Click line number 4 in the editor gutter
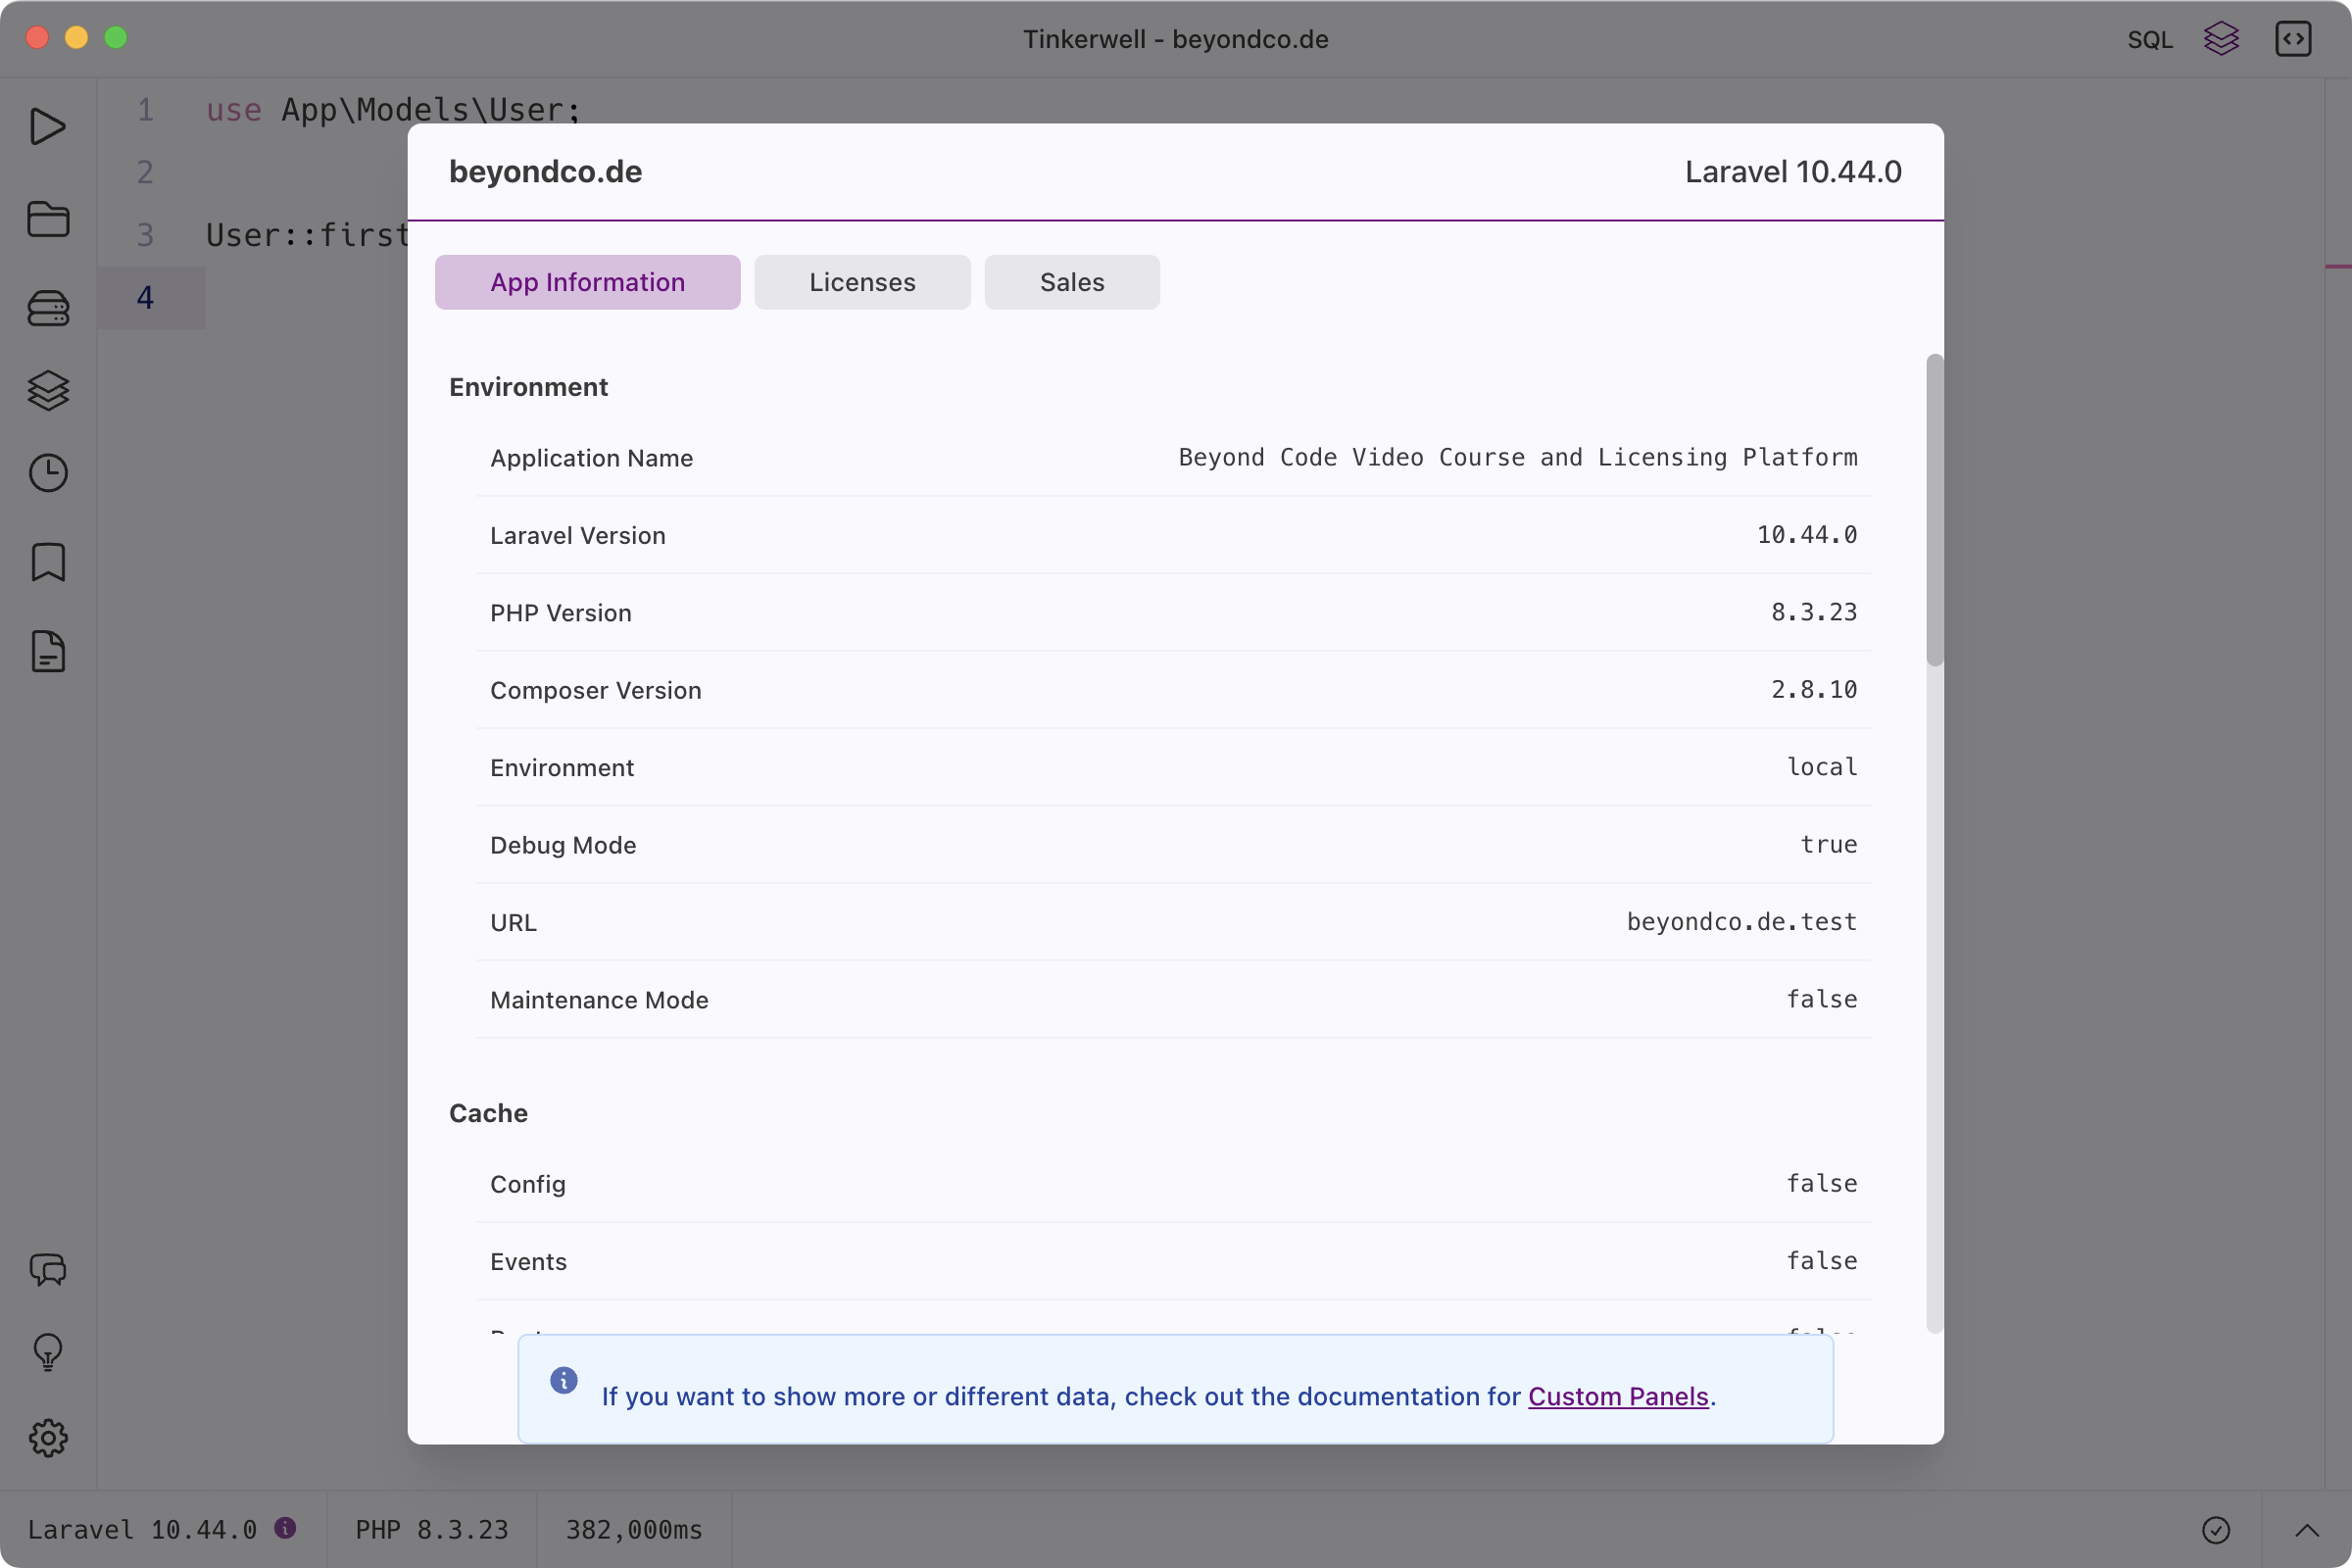The width and height of the screenshot is (2352, 1568). (145, 298)
